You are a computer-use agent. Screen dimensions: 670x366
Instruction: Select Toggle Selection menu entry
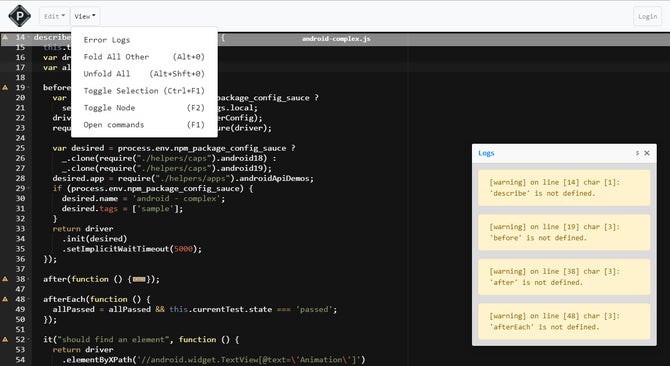[144, 91]
